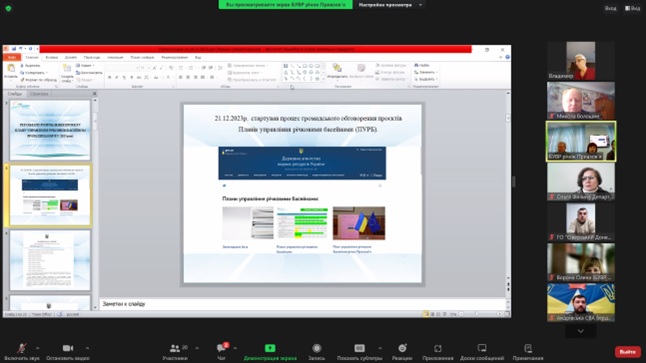This screenshot has height=363, width=646.
Task: Toggle the muted microphone button
Action: (x=21, y=349)
